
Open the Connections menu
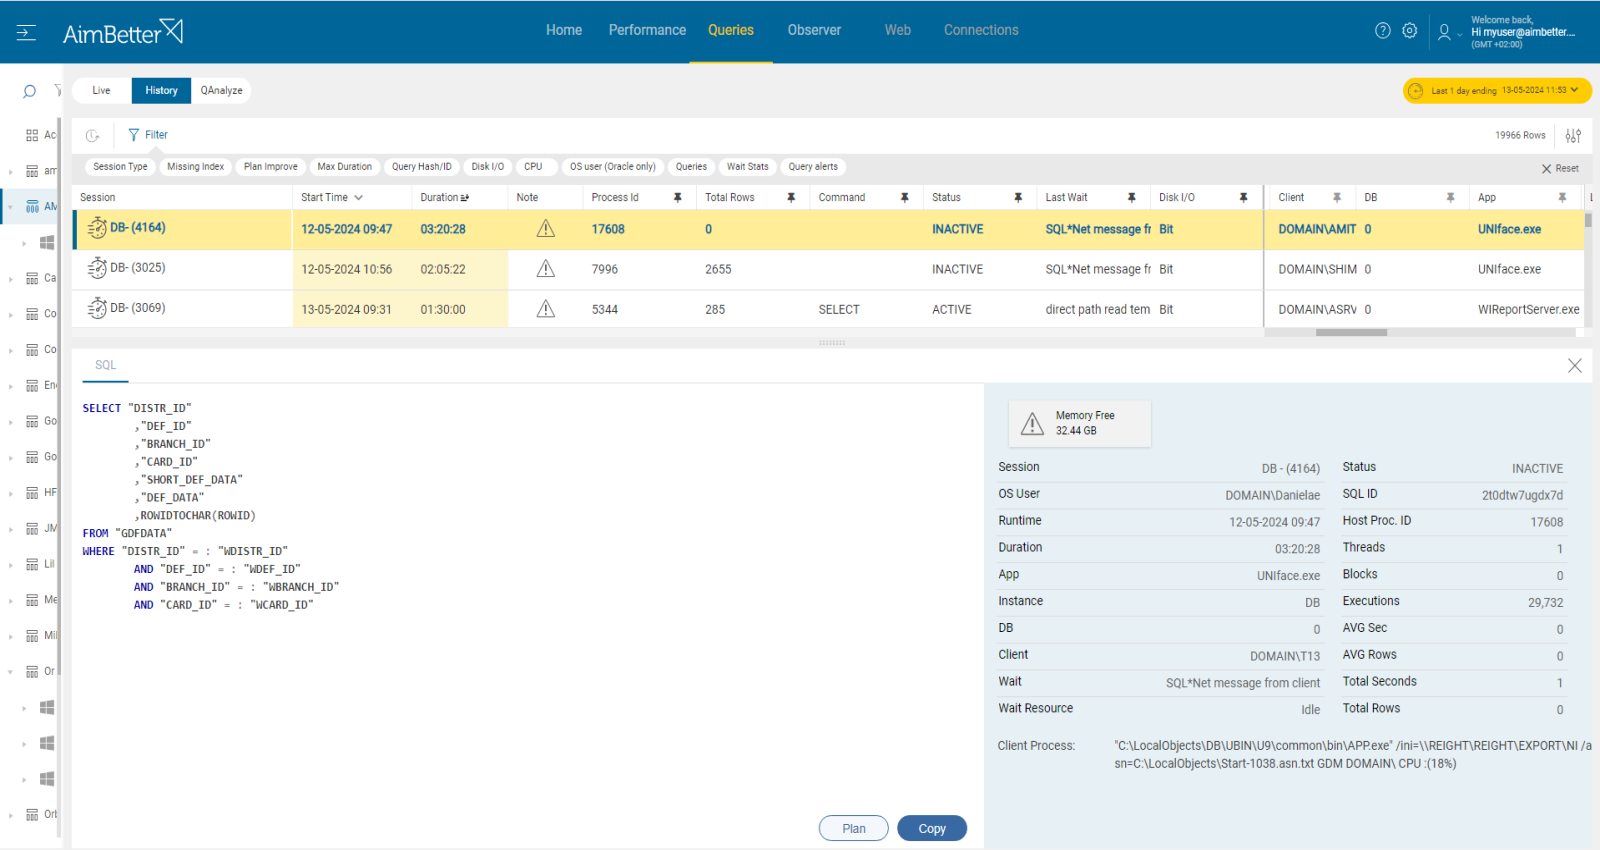[x=981, y=31]
